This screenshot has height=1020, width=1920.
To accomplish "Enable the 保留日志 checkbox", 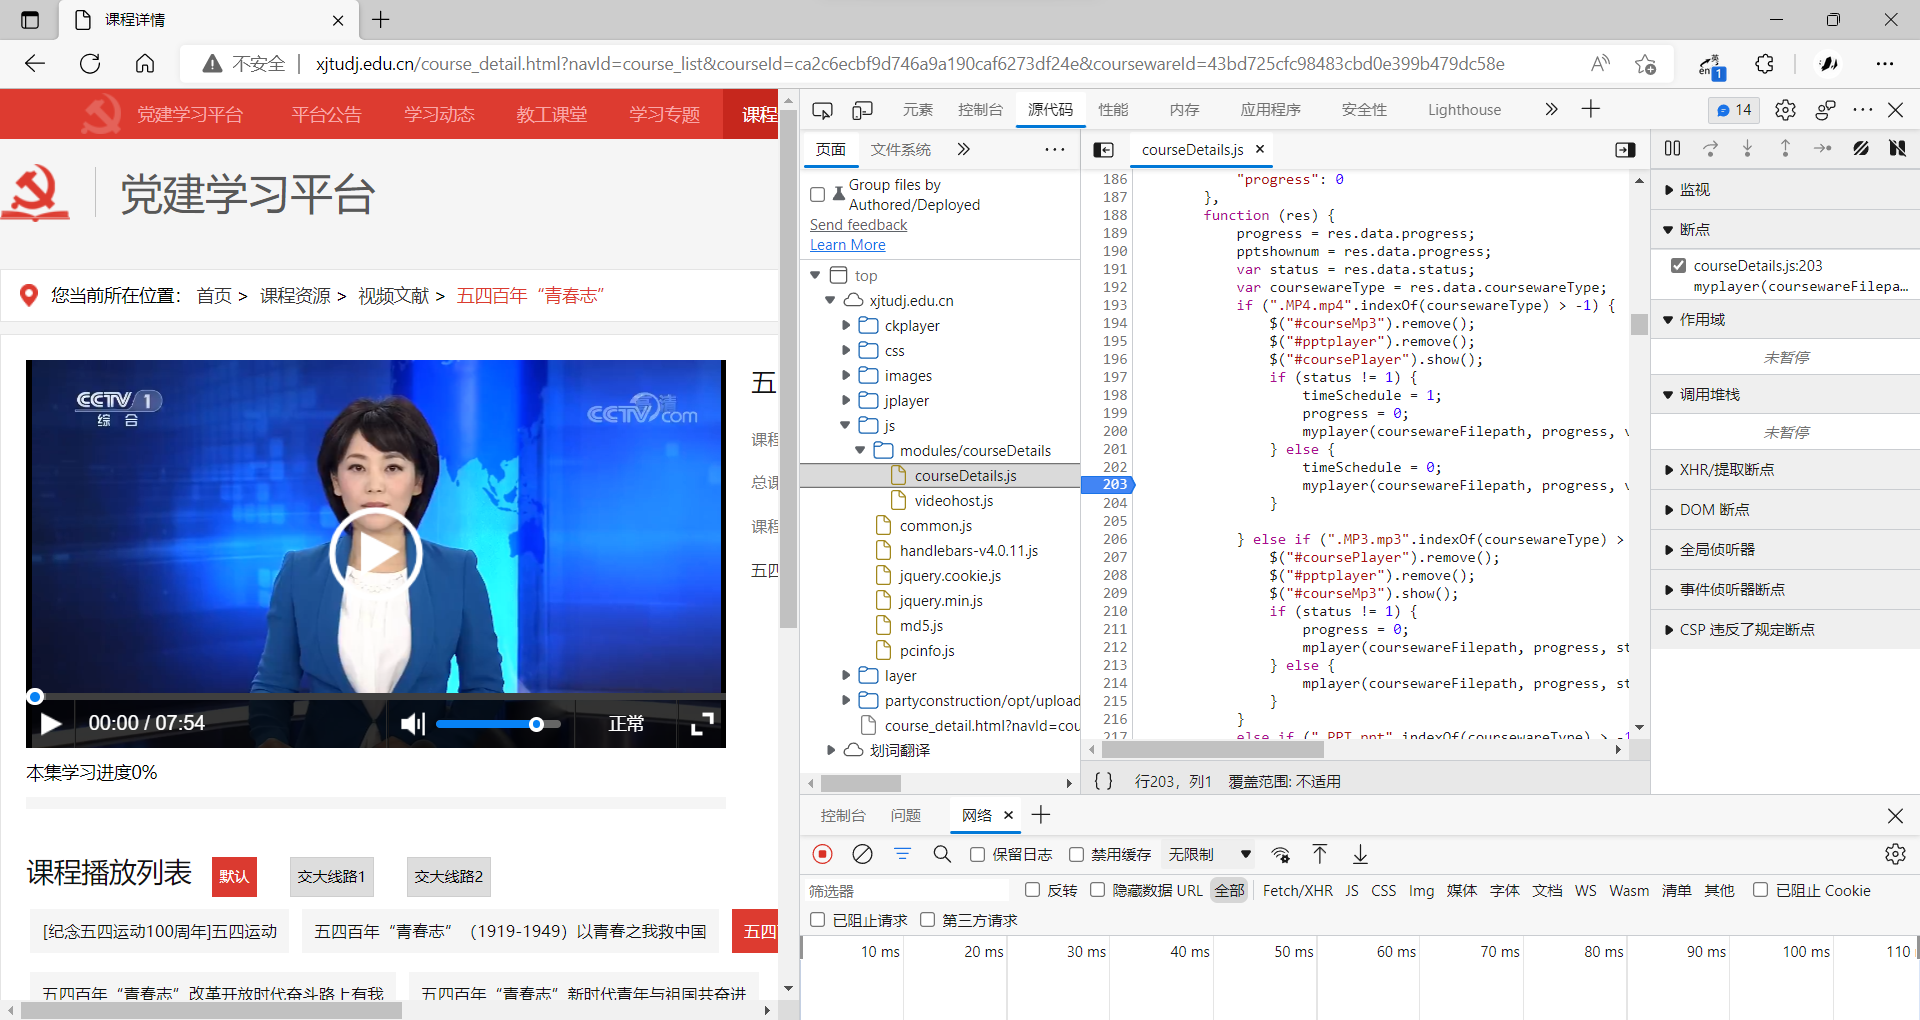I will [978, 854].
